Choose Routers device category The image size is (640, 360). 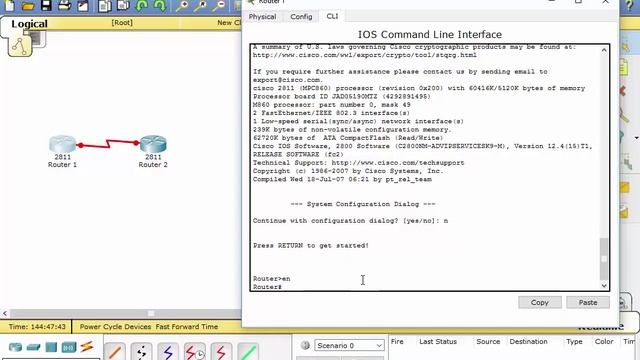[15, 347]
